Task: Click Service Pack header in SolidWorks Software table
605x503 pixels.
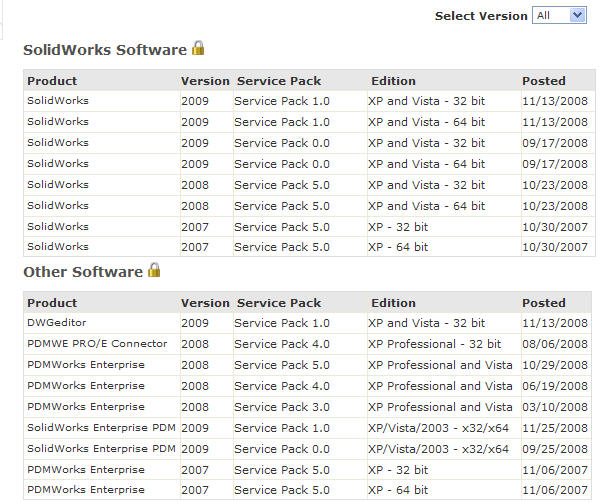Action: [x=279, y=81]
